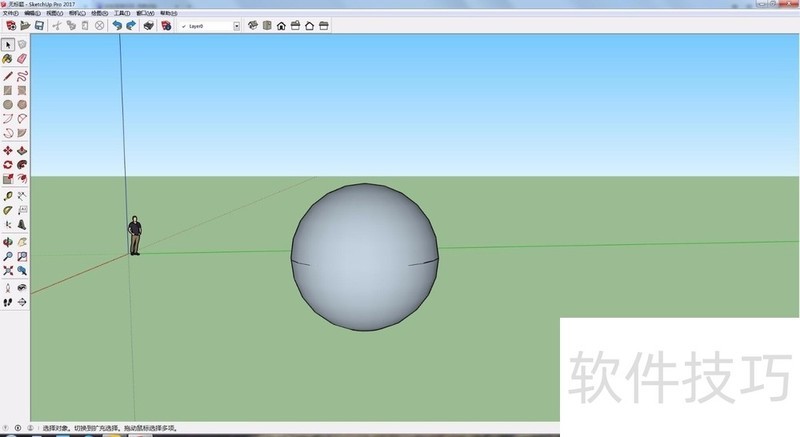Save the model with floppy icon
This screenshot has height=437, width=800.
[x=39, y=25]
